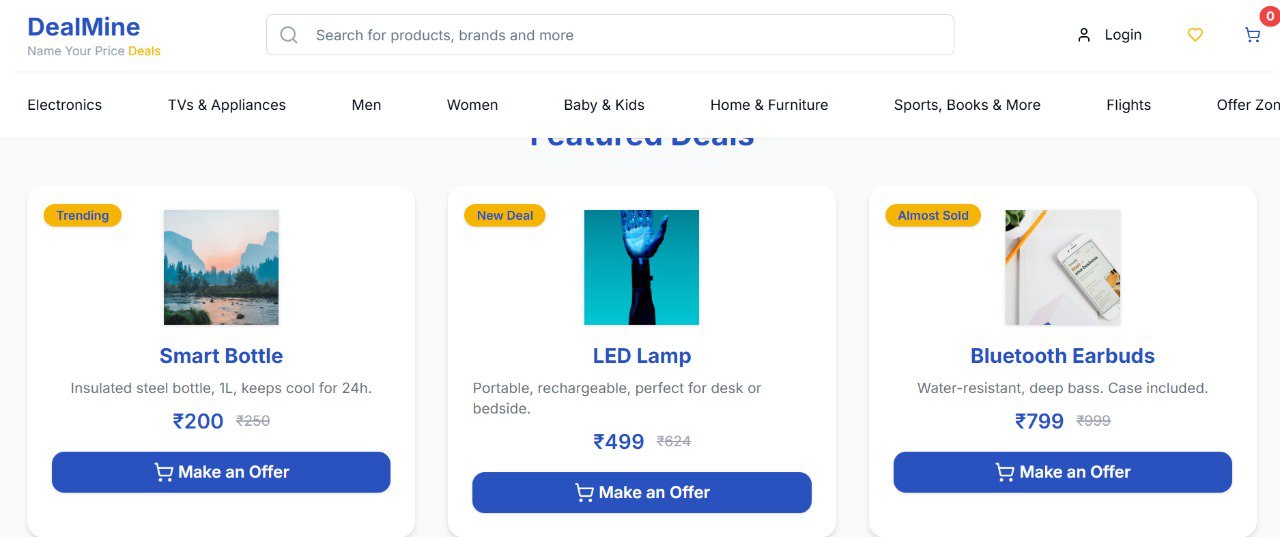Screen dimensions: 1280x537
Task: Go to the Flights menu item
Action: coord(1128,105)
